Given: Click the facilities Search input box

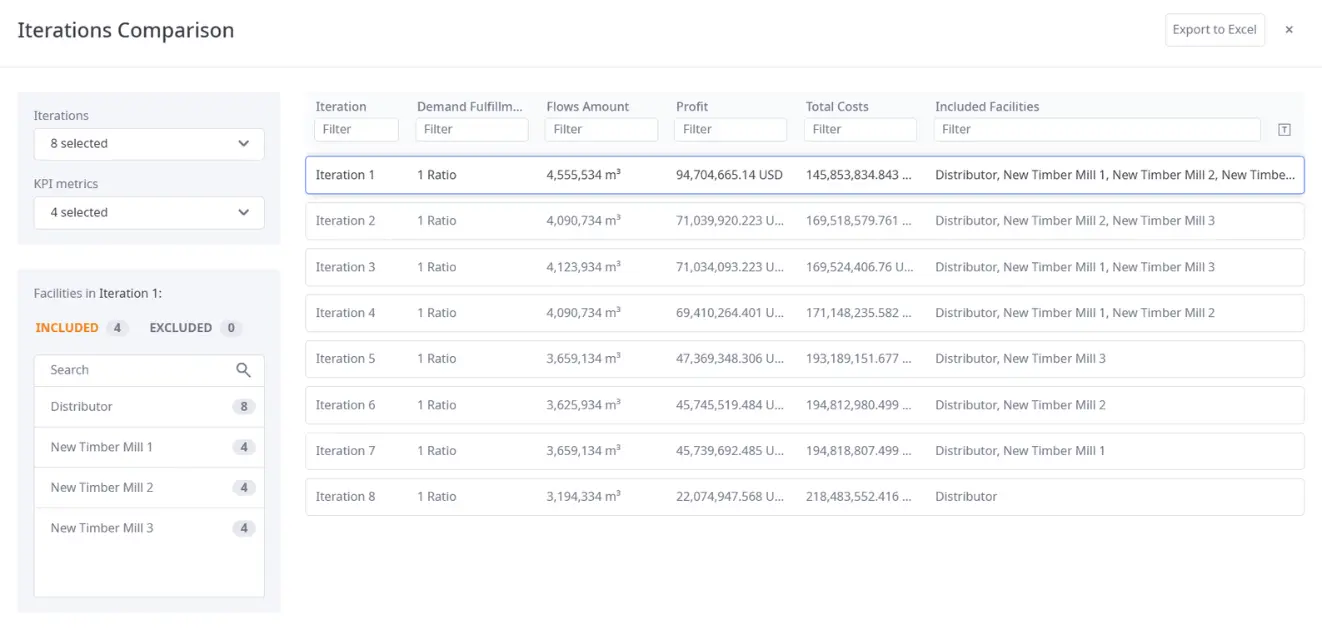Looking at the screenshot, I should coord(140,370).
